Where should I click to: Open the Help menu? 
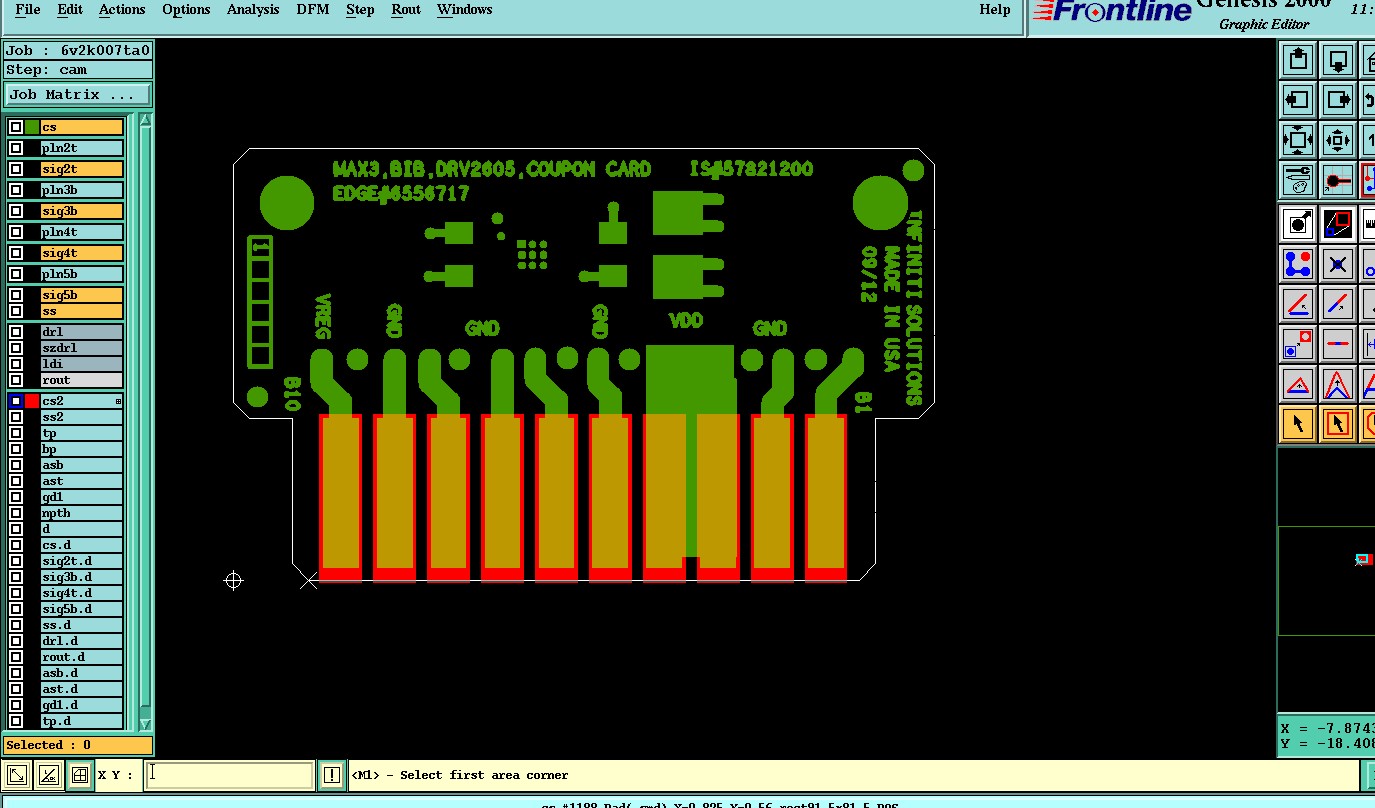994,10
